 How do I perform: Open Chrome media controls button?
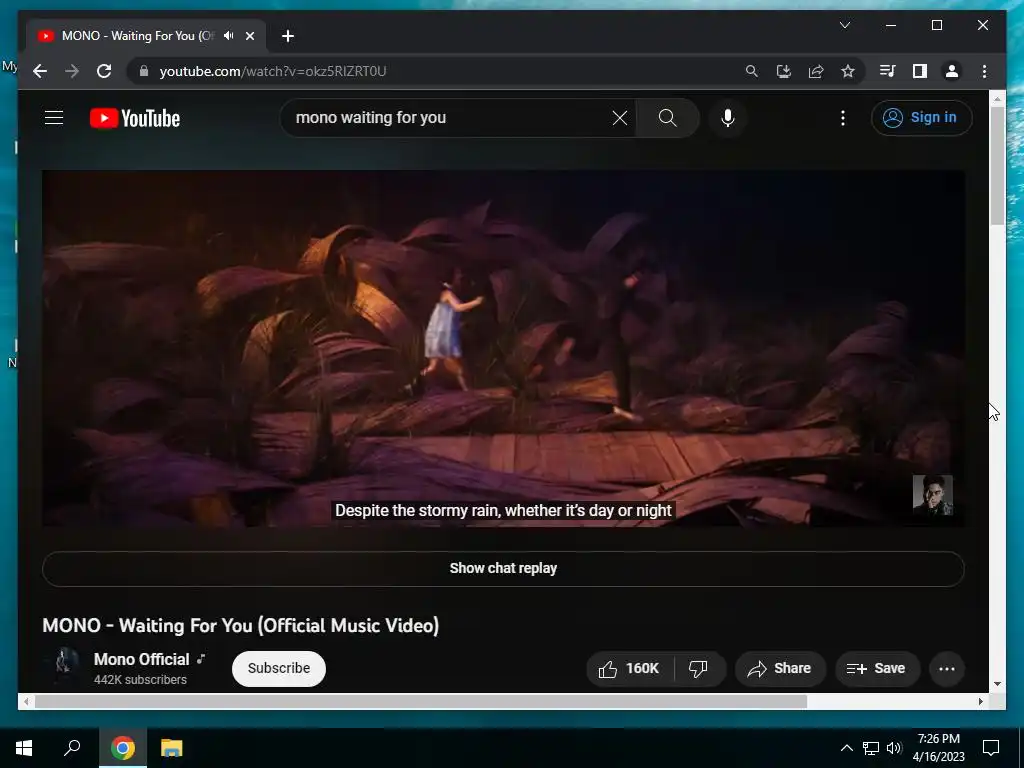(888, 71)
